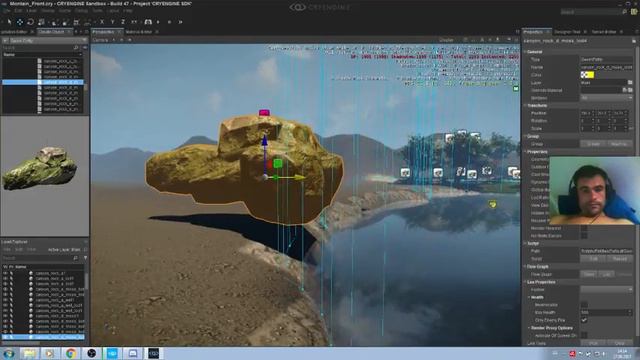The image size is (640, 360).
Task: Click the Script Reload button
Action: point(620,259)
